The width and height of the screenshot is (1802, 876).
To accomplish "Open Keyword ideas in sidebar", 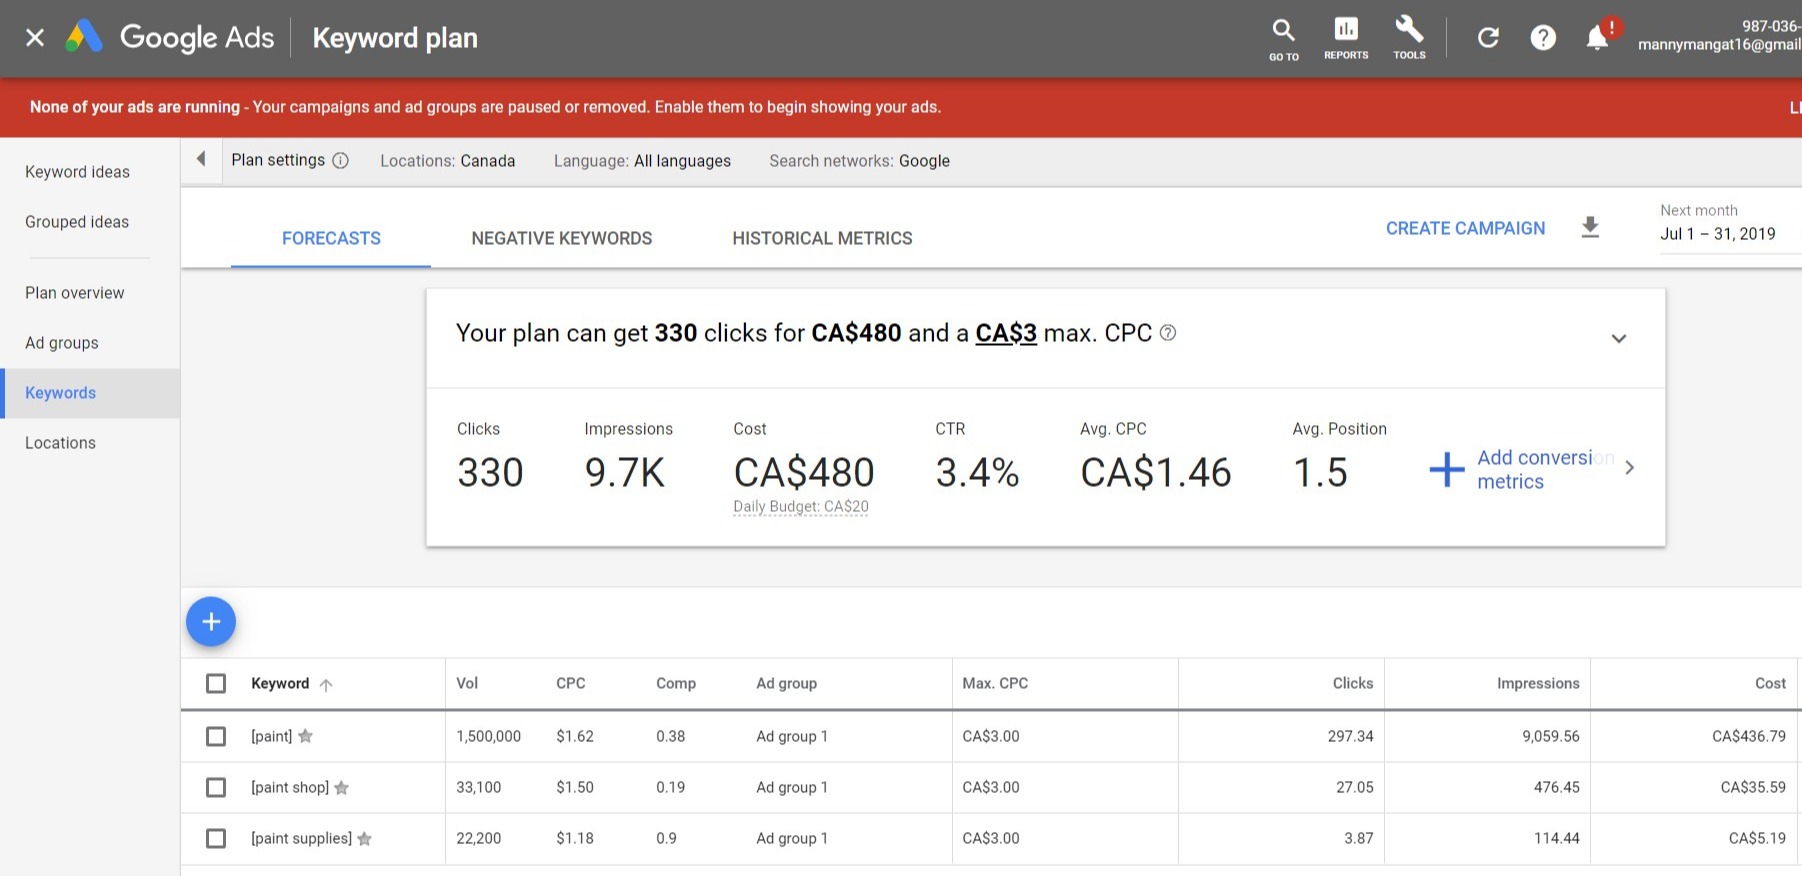I will coord(78,172).
